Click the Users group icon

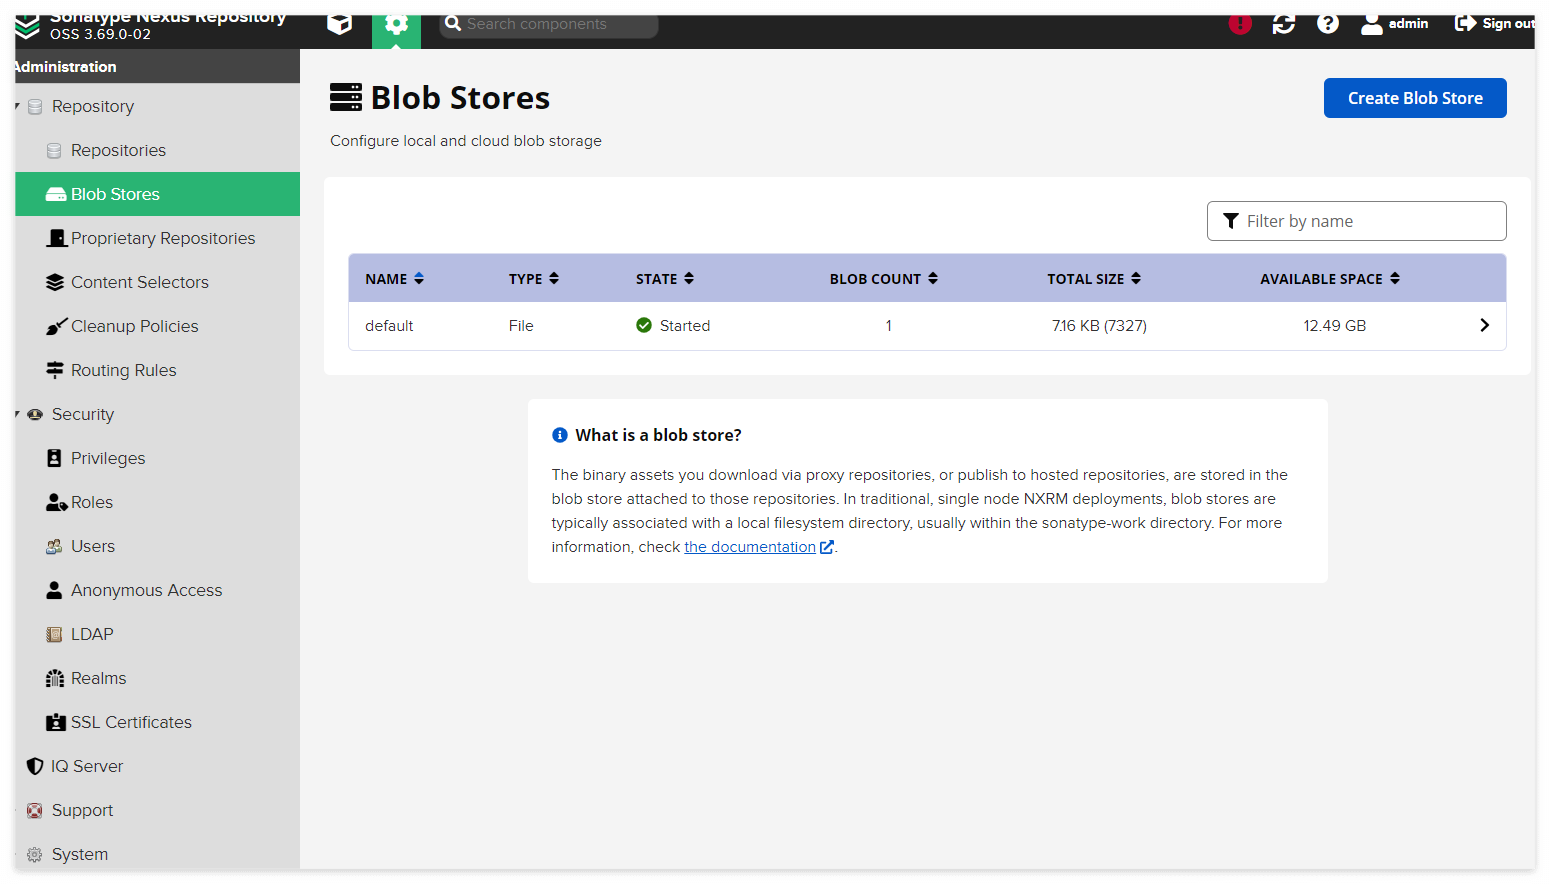54,546
